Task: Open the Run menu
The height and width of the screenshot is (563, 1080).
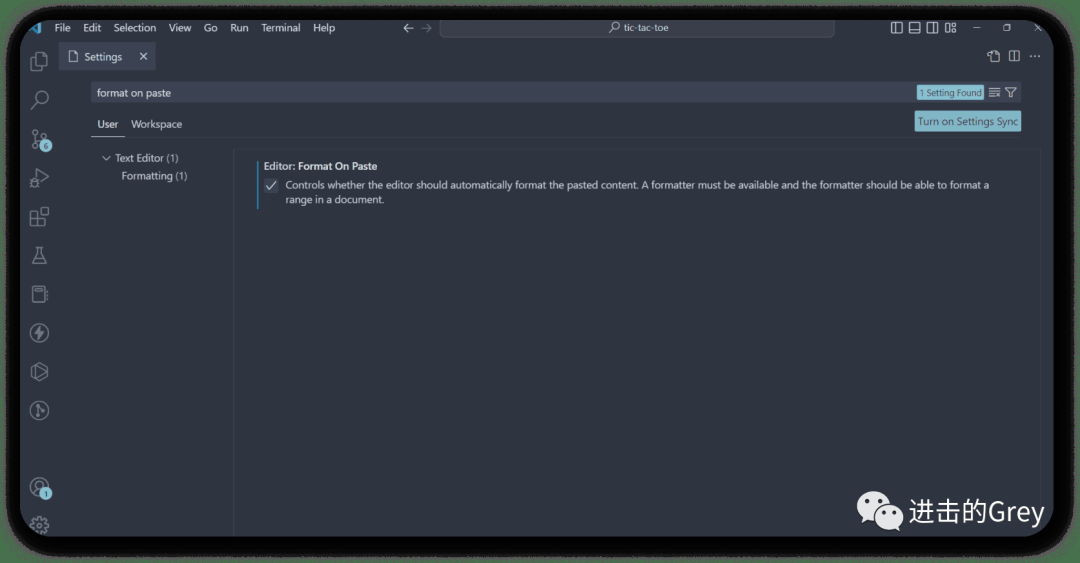Action: pos(239,28)
